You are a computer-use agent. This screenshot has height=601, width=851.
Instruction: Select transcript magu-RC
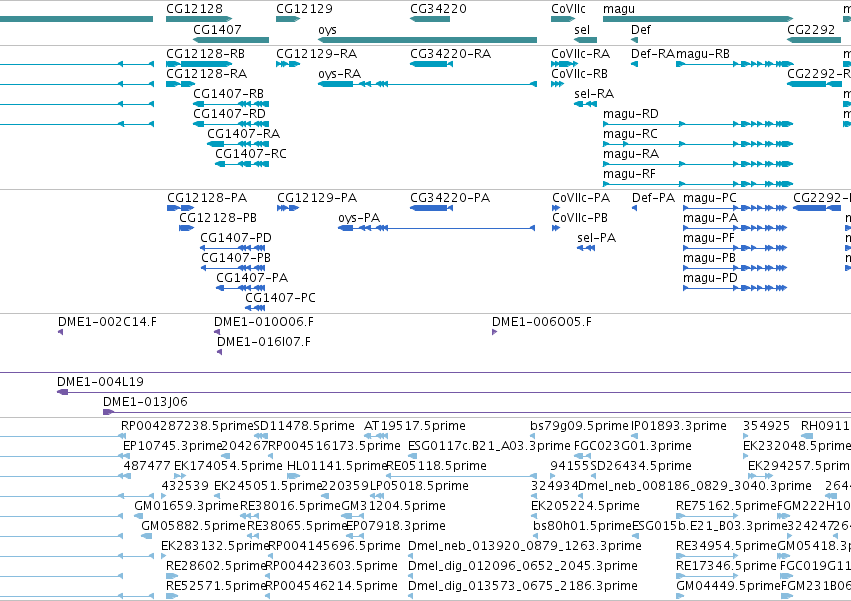pyautogui.click(x=698, y=144)
